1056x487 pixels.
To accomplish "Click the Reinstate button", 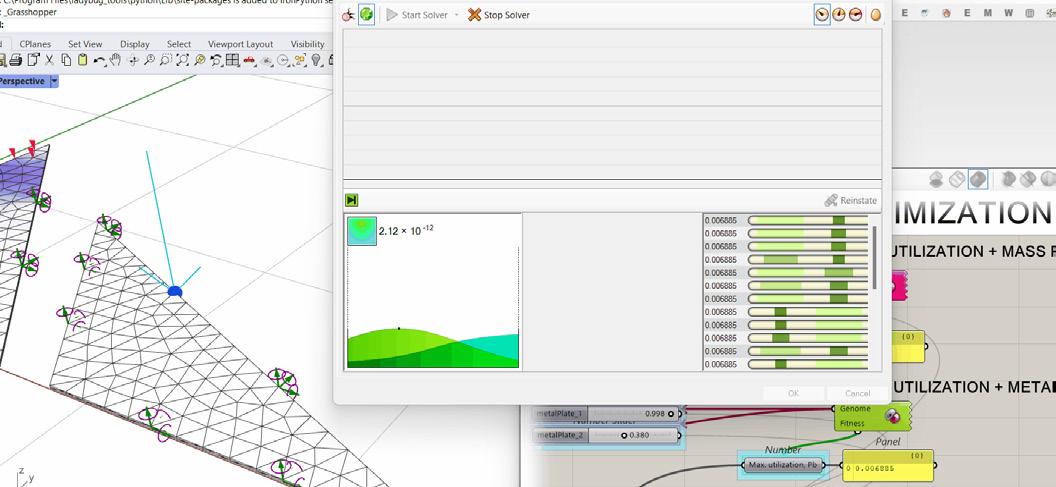I will pos(851,200).
